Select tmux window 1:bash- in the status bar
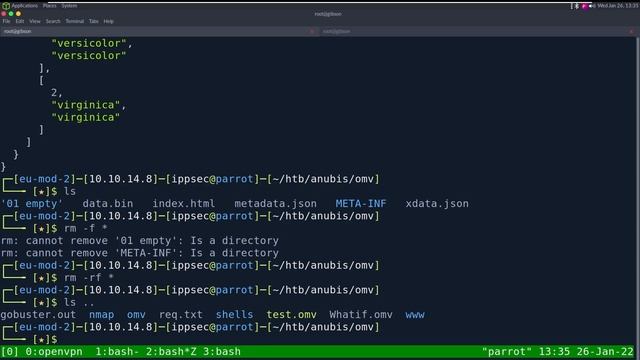Viewport: 640px width, 360px height. point(117,351)
